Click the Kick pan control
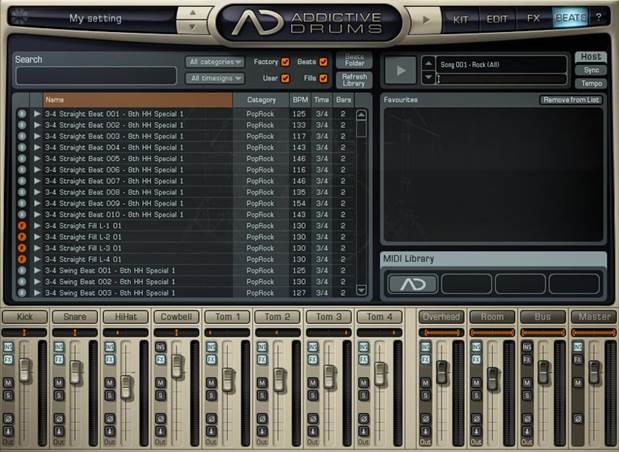The width and height of the screenshot is (619, 452). click(24, 333)
